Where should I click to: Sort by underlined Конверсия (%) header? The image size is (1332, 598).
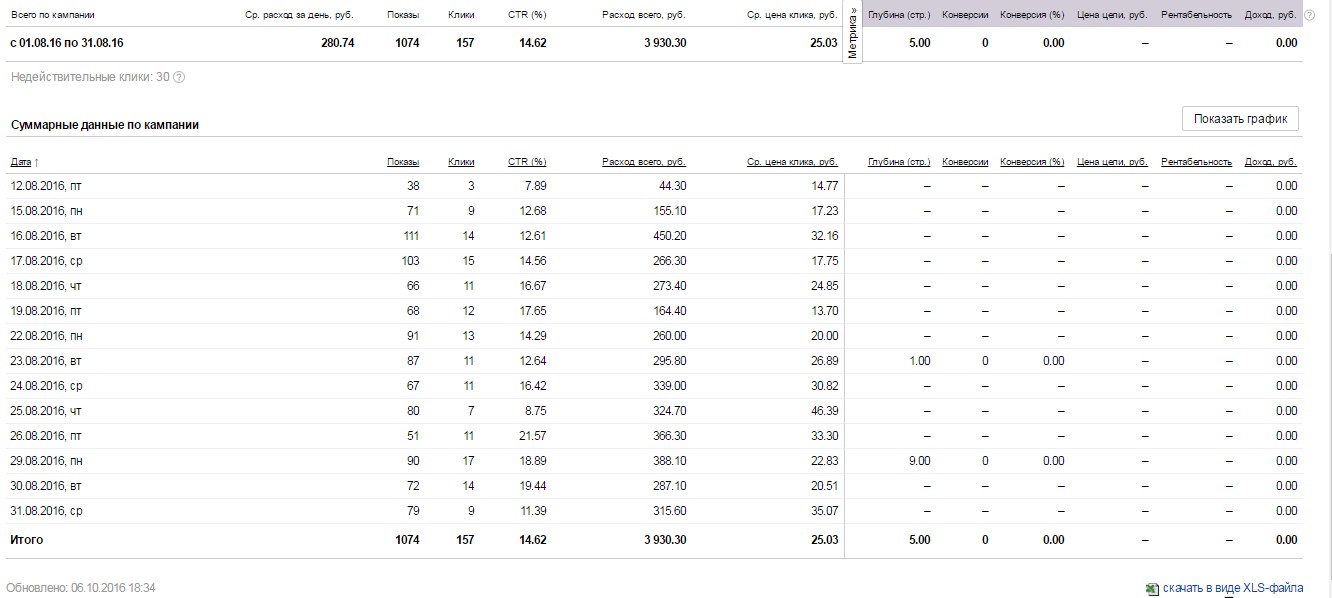point(1032,162)
